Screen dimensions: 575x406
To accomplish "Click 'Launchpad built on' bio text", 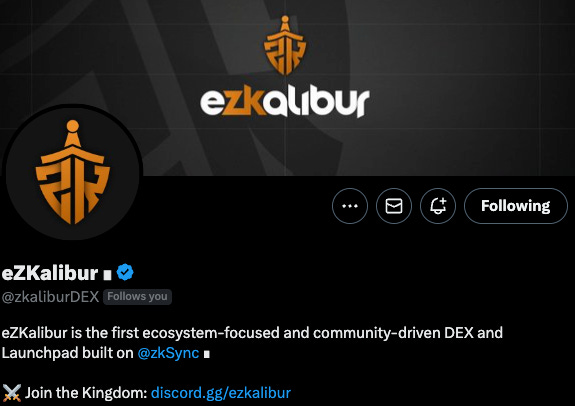I will 67,353.
